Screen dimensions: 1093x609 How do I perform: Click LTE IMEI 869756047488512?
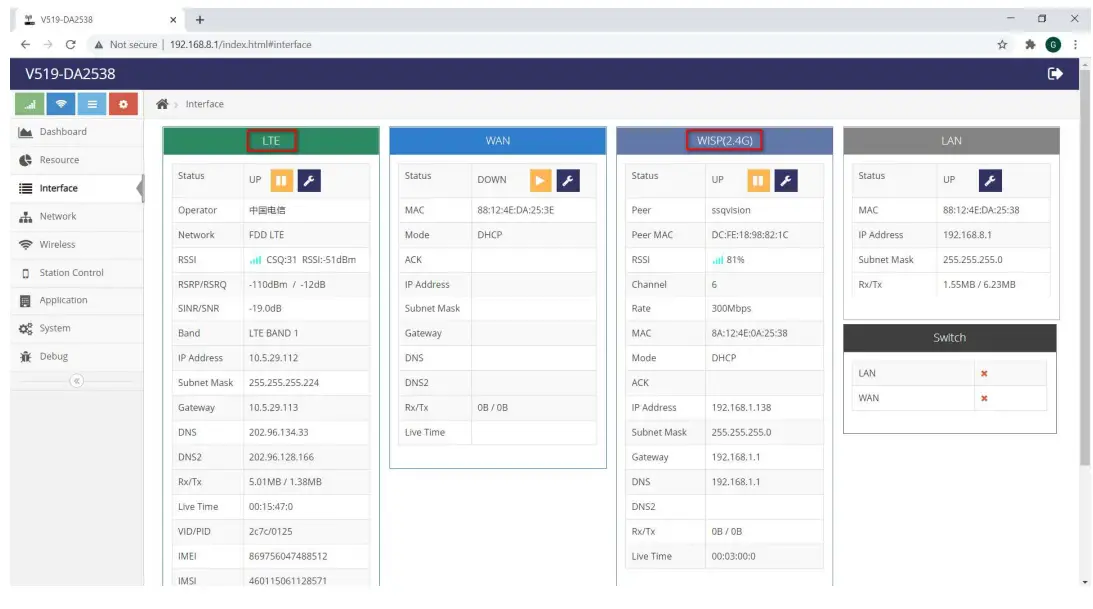tap(288, 557)
